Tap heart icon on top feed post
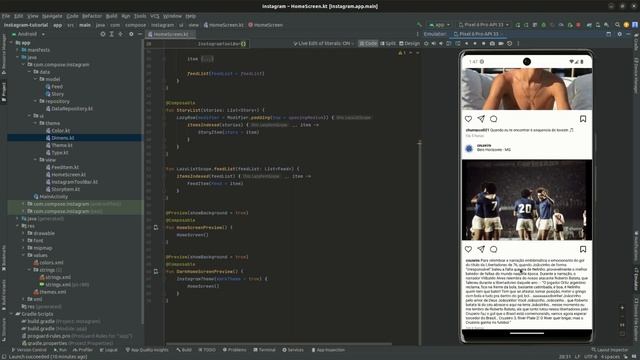The height and width of the screenshot is (360, 640). coord(468,119)
